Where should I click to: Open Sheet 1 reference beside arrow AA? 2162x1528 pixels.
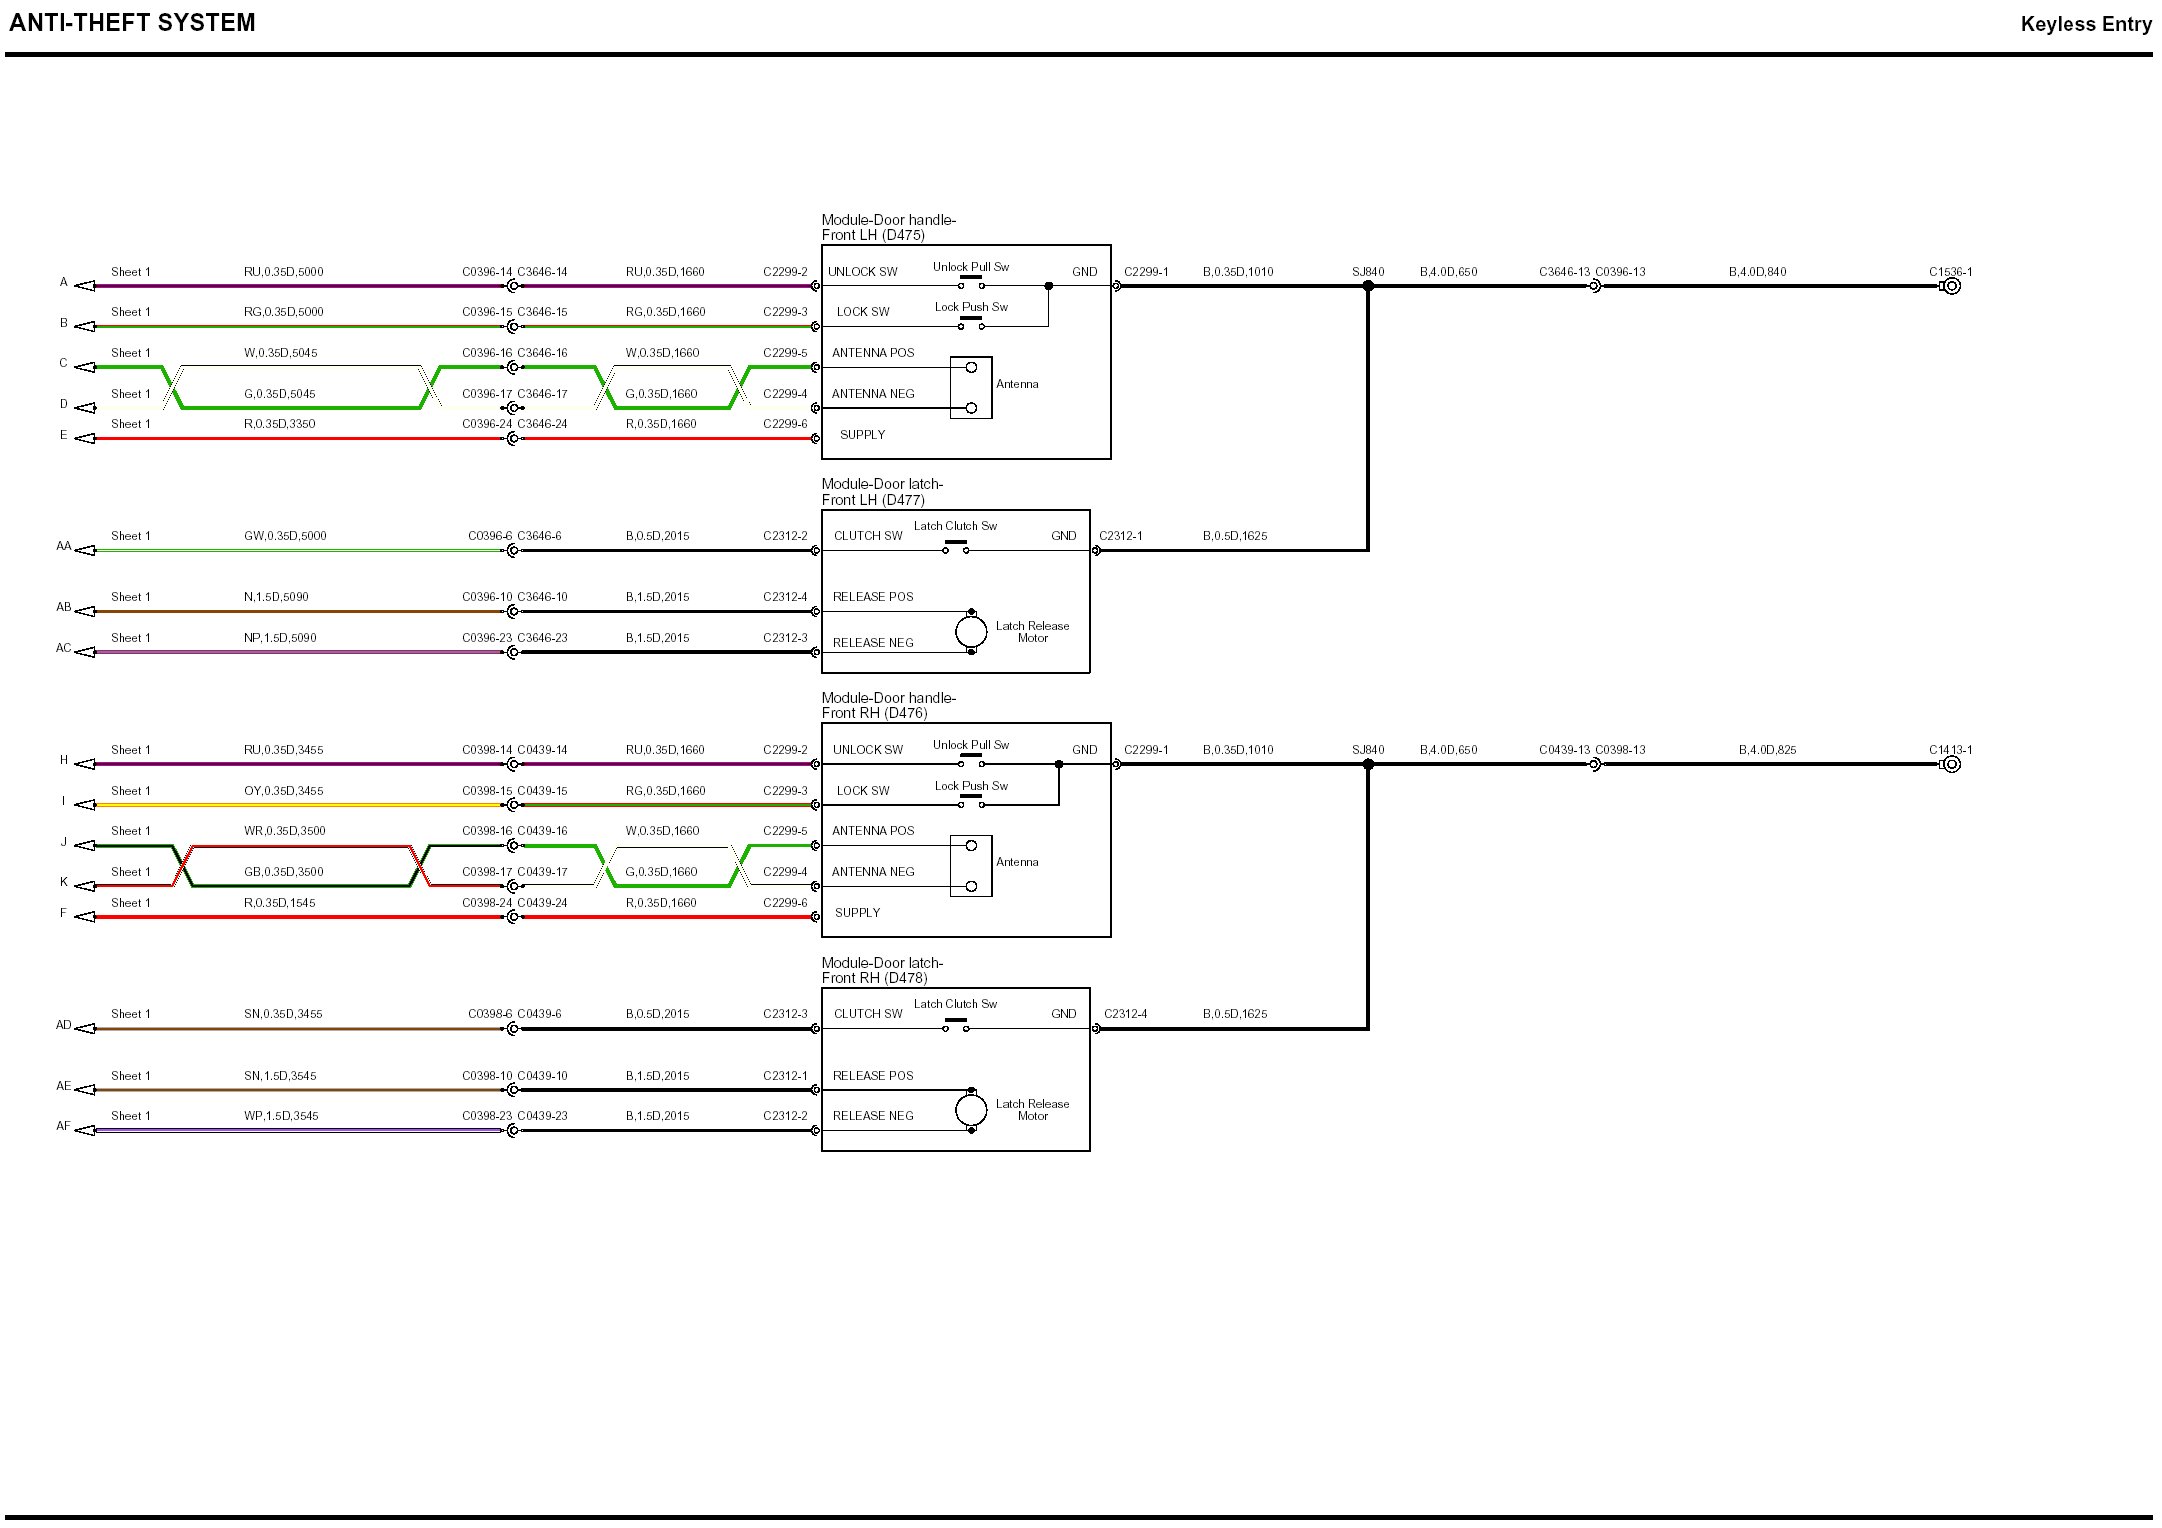131,536
